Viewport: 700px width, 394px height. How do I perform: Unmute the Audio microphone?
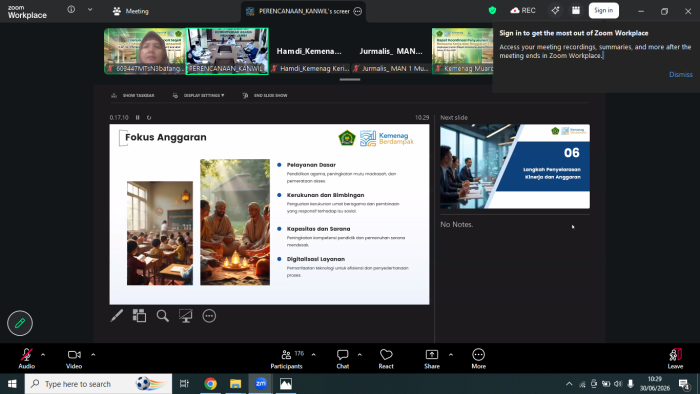pos(26,359)
